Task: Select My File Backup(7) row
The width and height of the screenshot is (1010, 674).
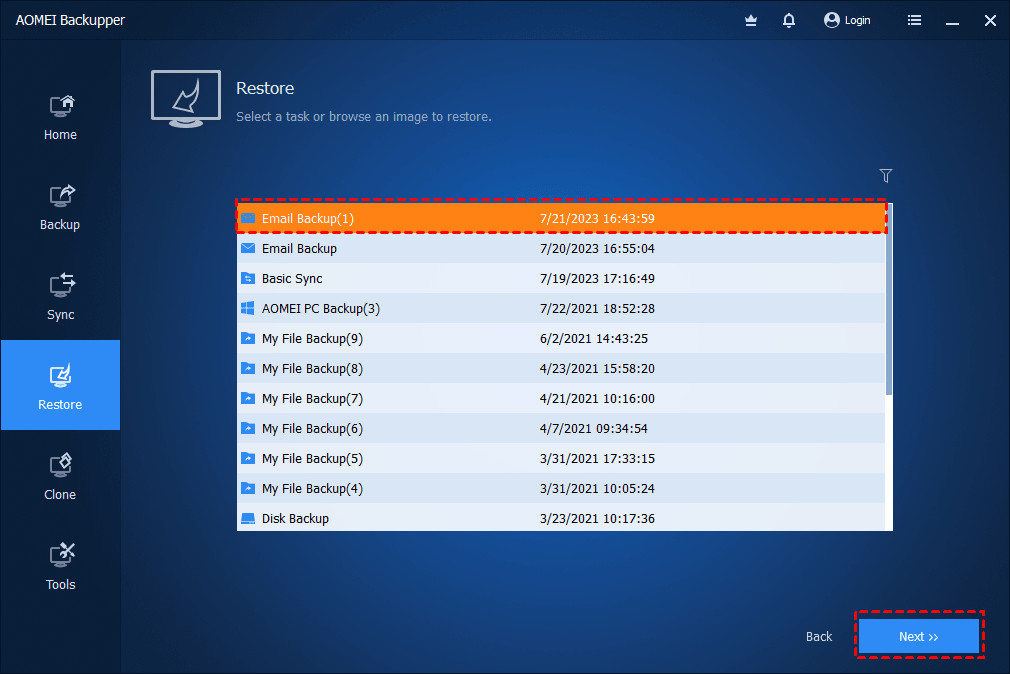Action: 561,398
